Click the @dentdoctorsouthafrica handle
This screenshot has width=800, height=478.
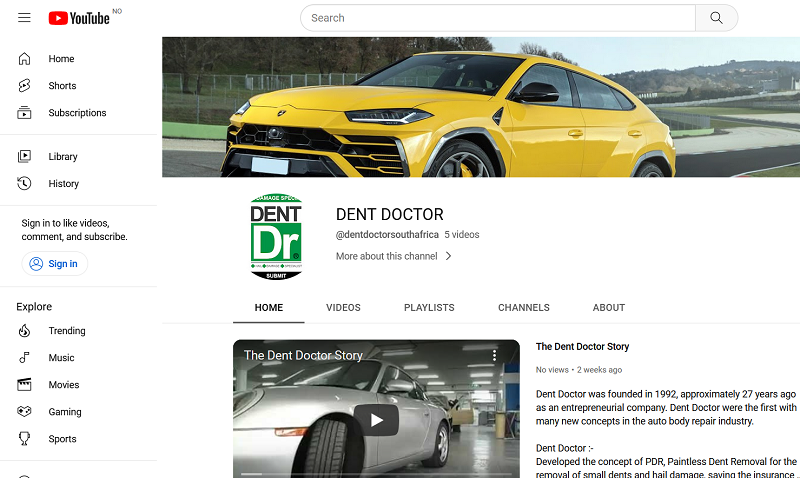click(387, 235)
